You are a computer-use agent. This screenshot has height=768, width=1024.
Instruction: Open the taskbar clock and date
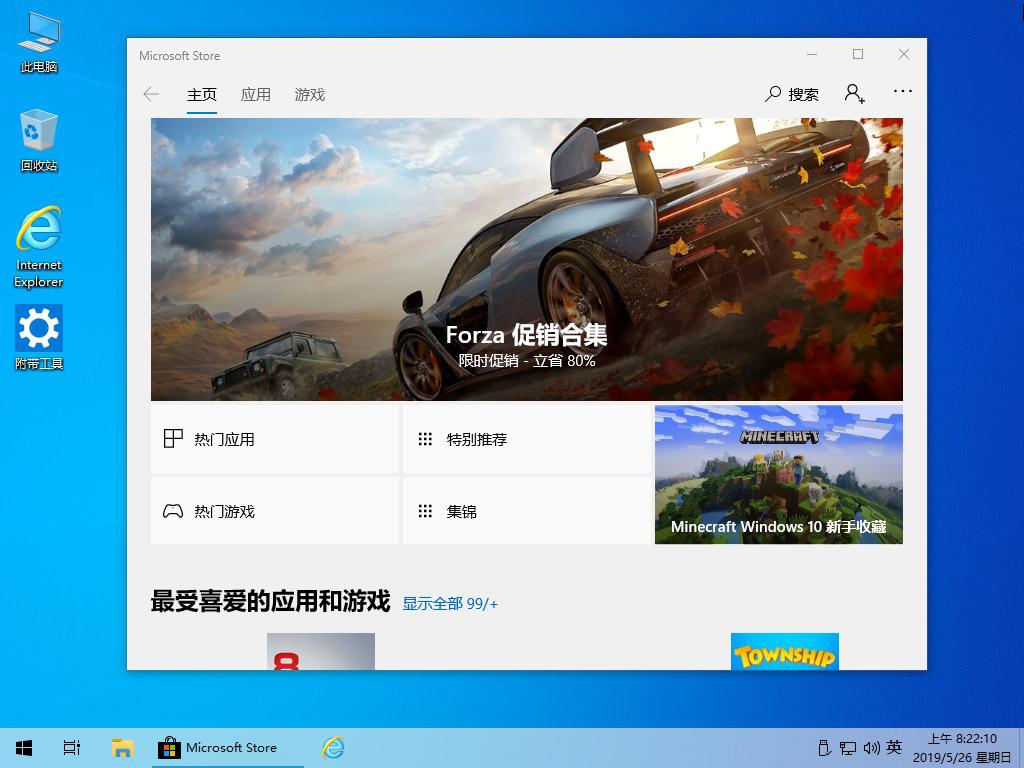pos(963,748)
